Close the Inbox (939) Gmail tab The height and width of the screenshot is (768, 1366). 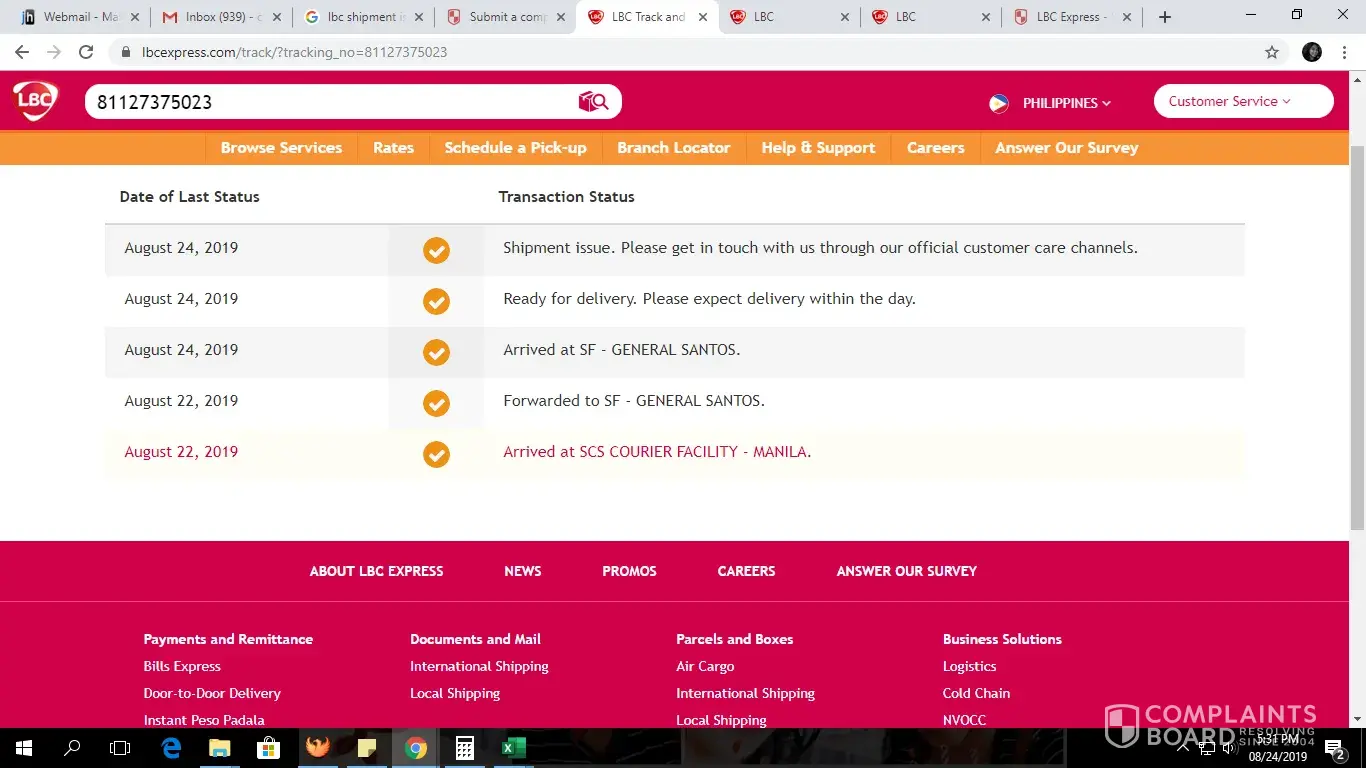click(x=277, y=17)
